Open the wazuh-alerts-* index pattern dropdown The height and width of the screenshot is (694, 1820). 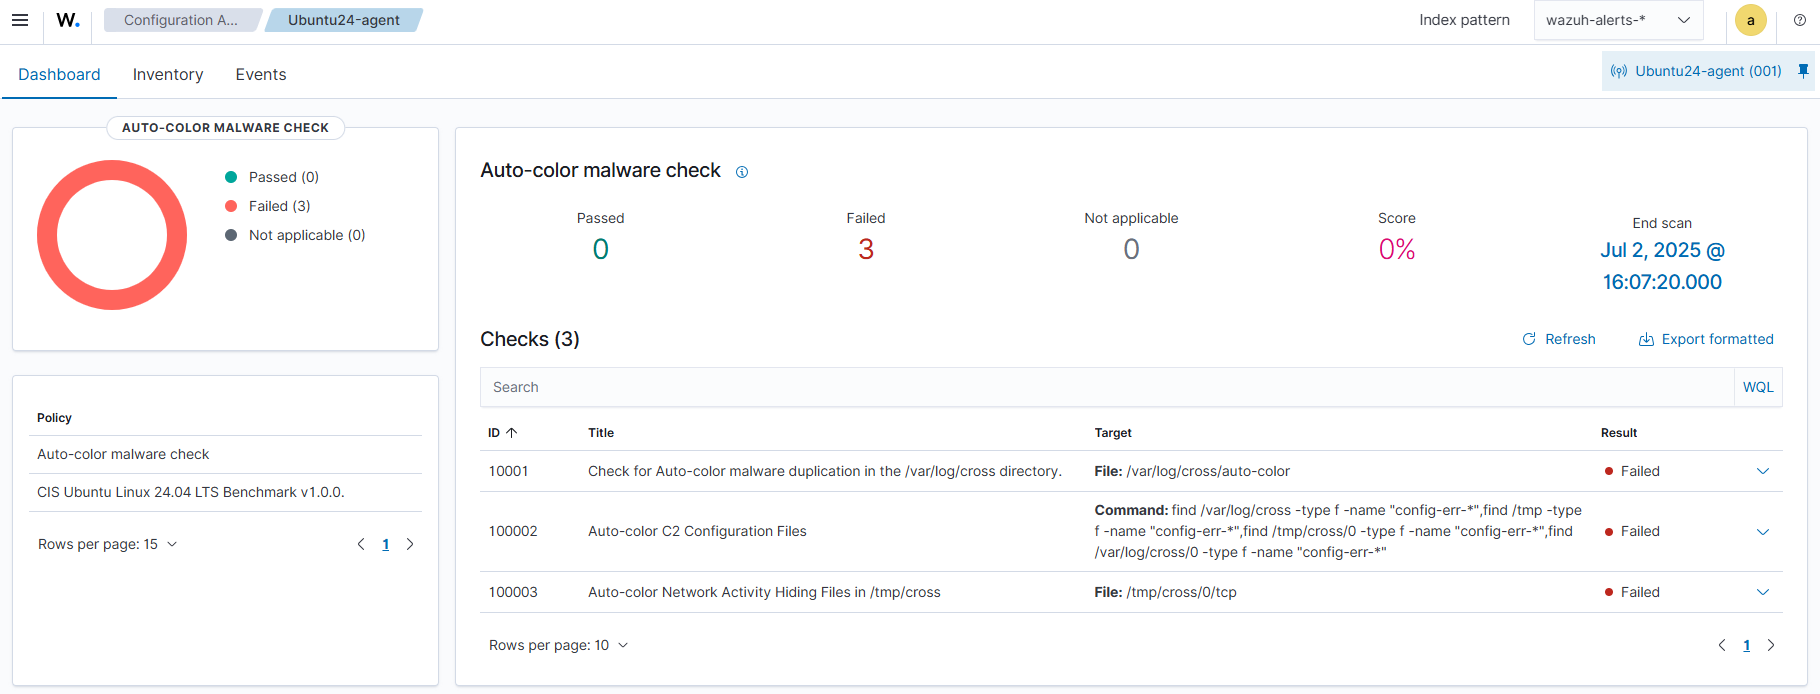(x=1618, y=20)
